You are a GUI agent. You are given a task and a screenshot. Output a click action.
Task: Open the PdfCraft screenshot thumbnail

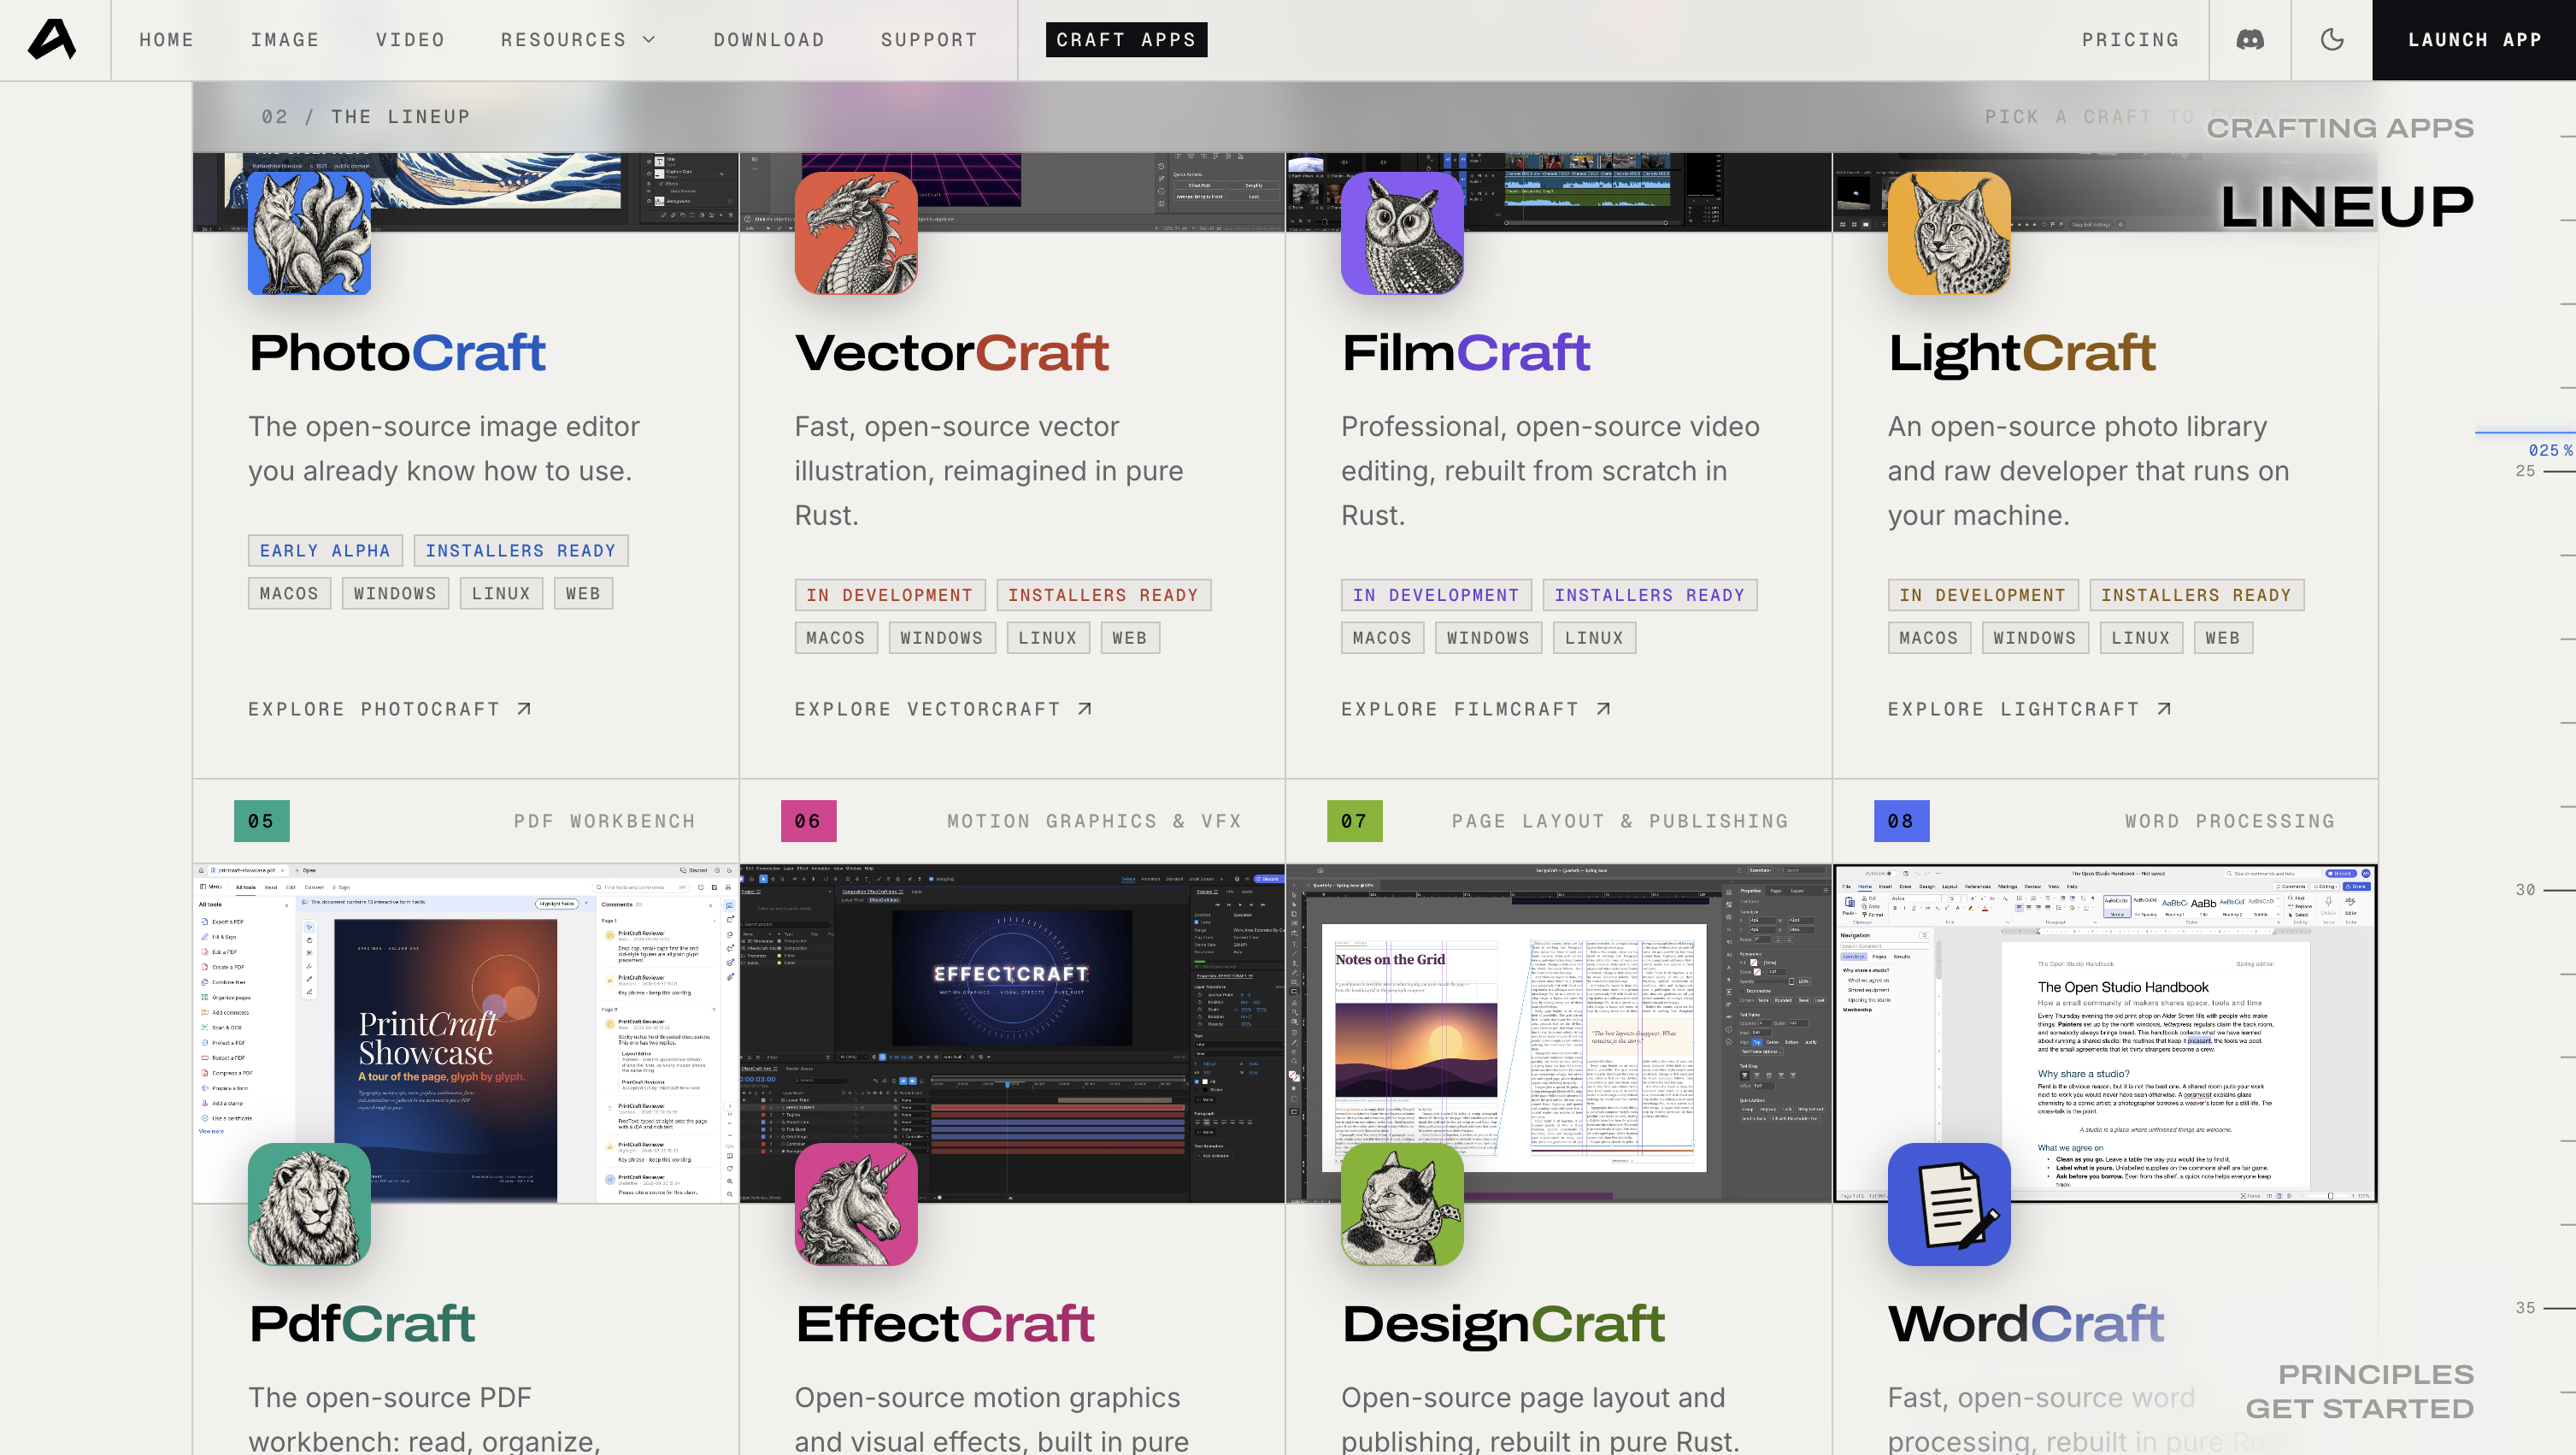click(465, 1033)
